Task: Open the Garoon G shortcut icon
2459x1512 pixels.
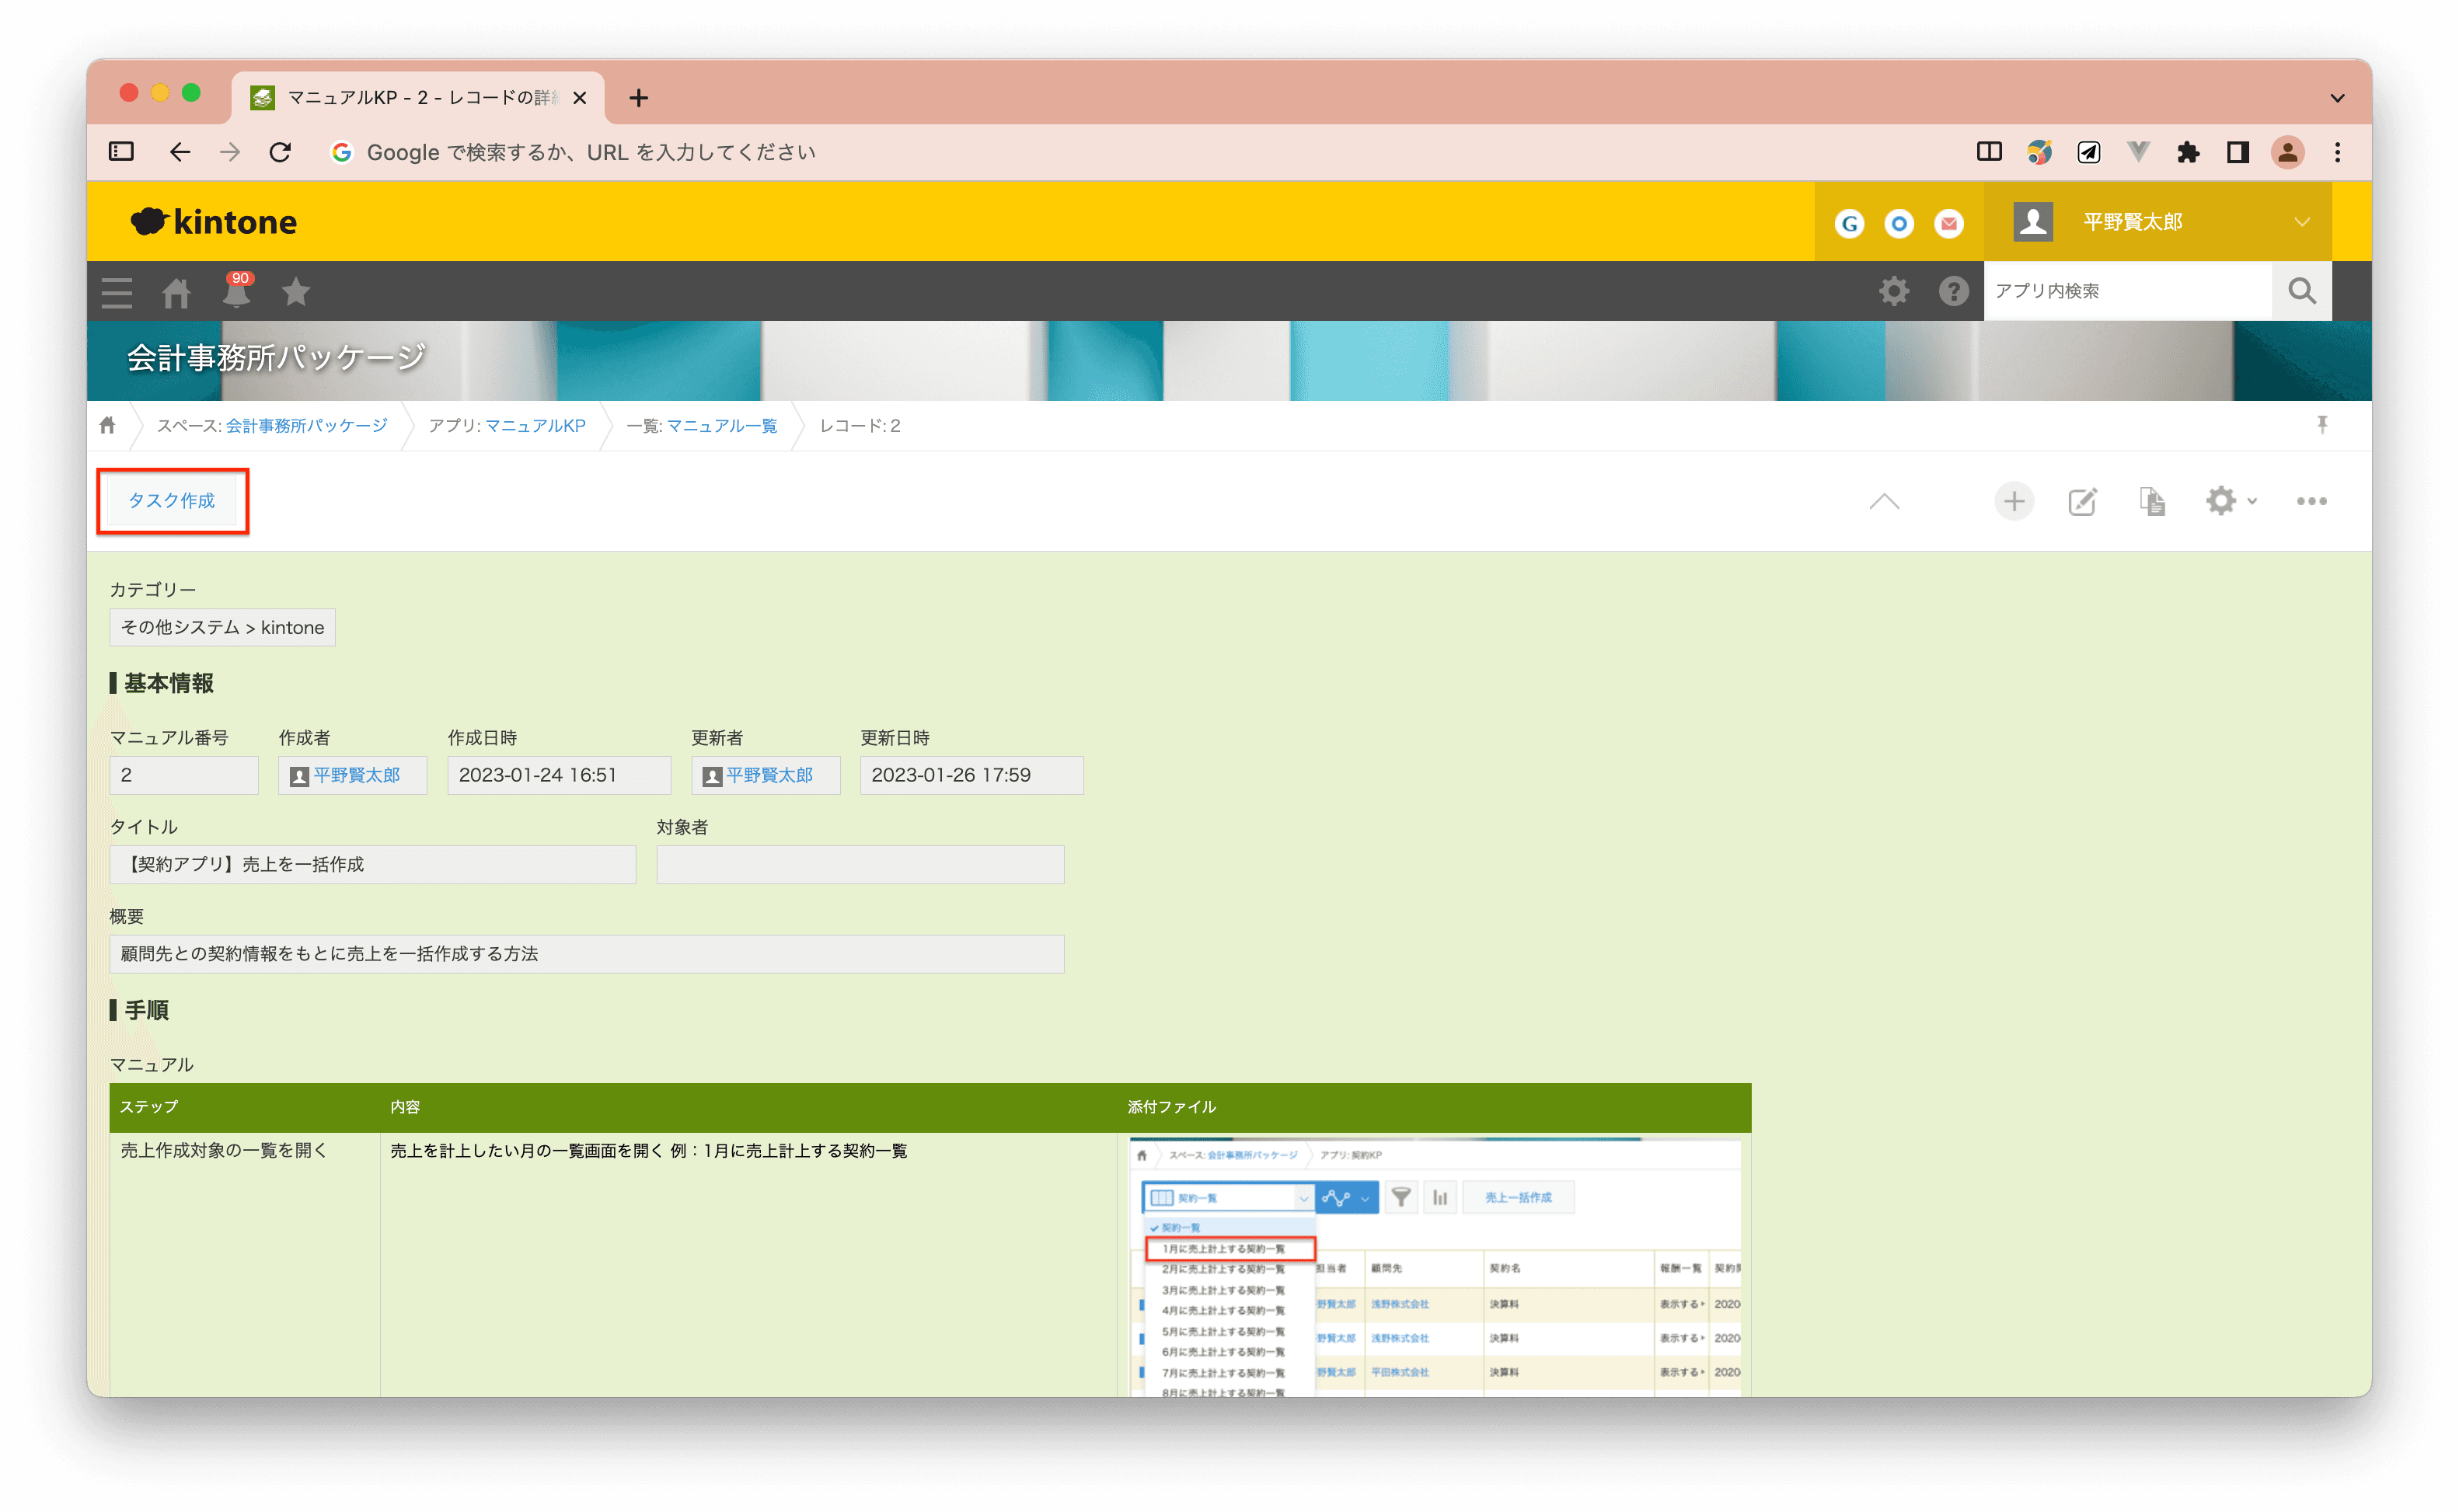Action: 1849,223
